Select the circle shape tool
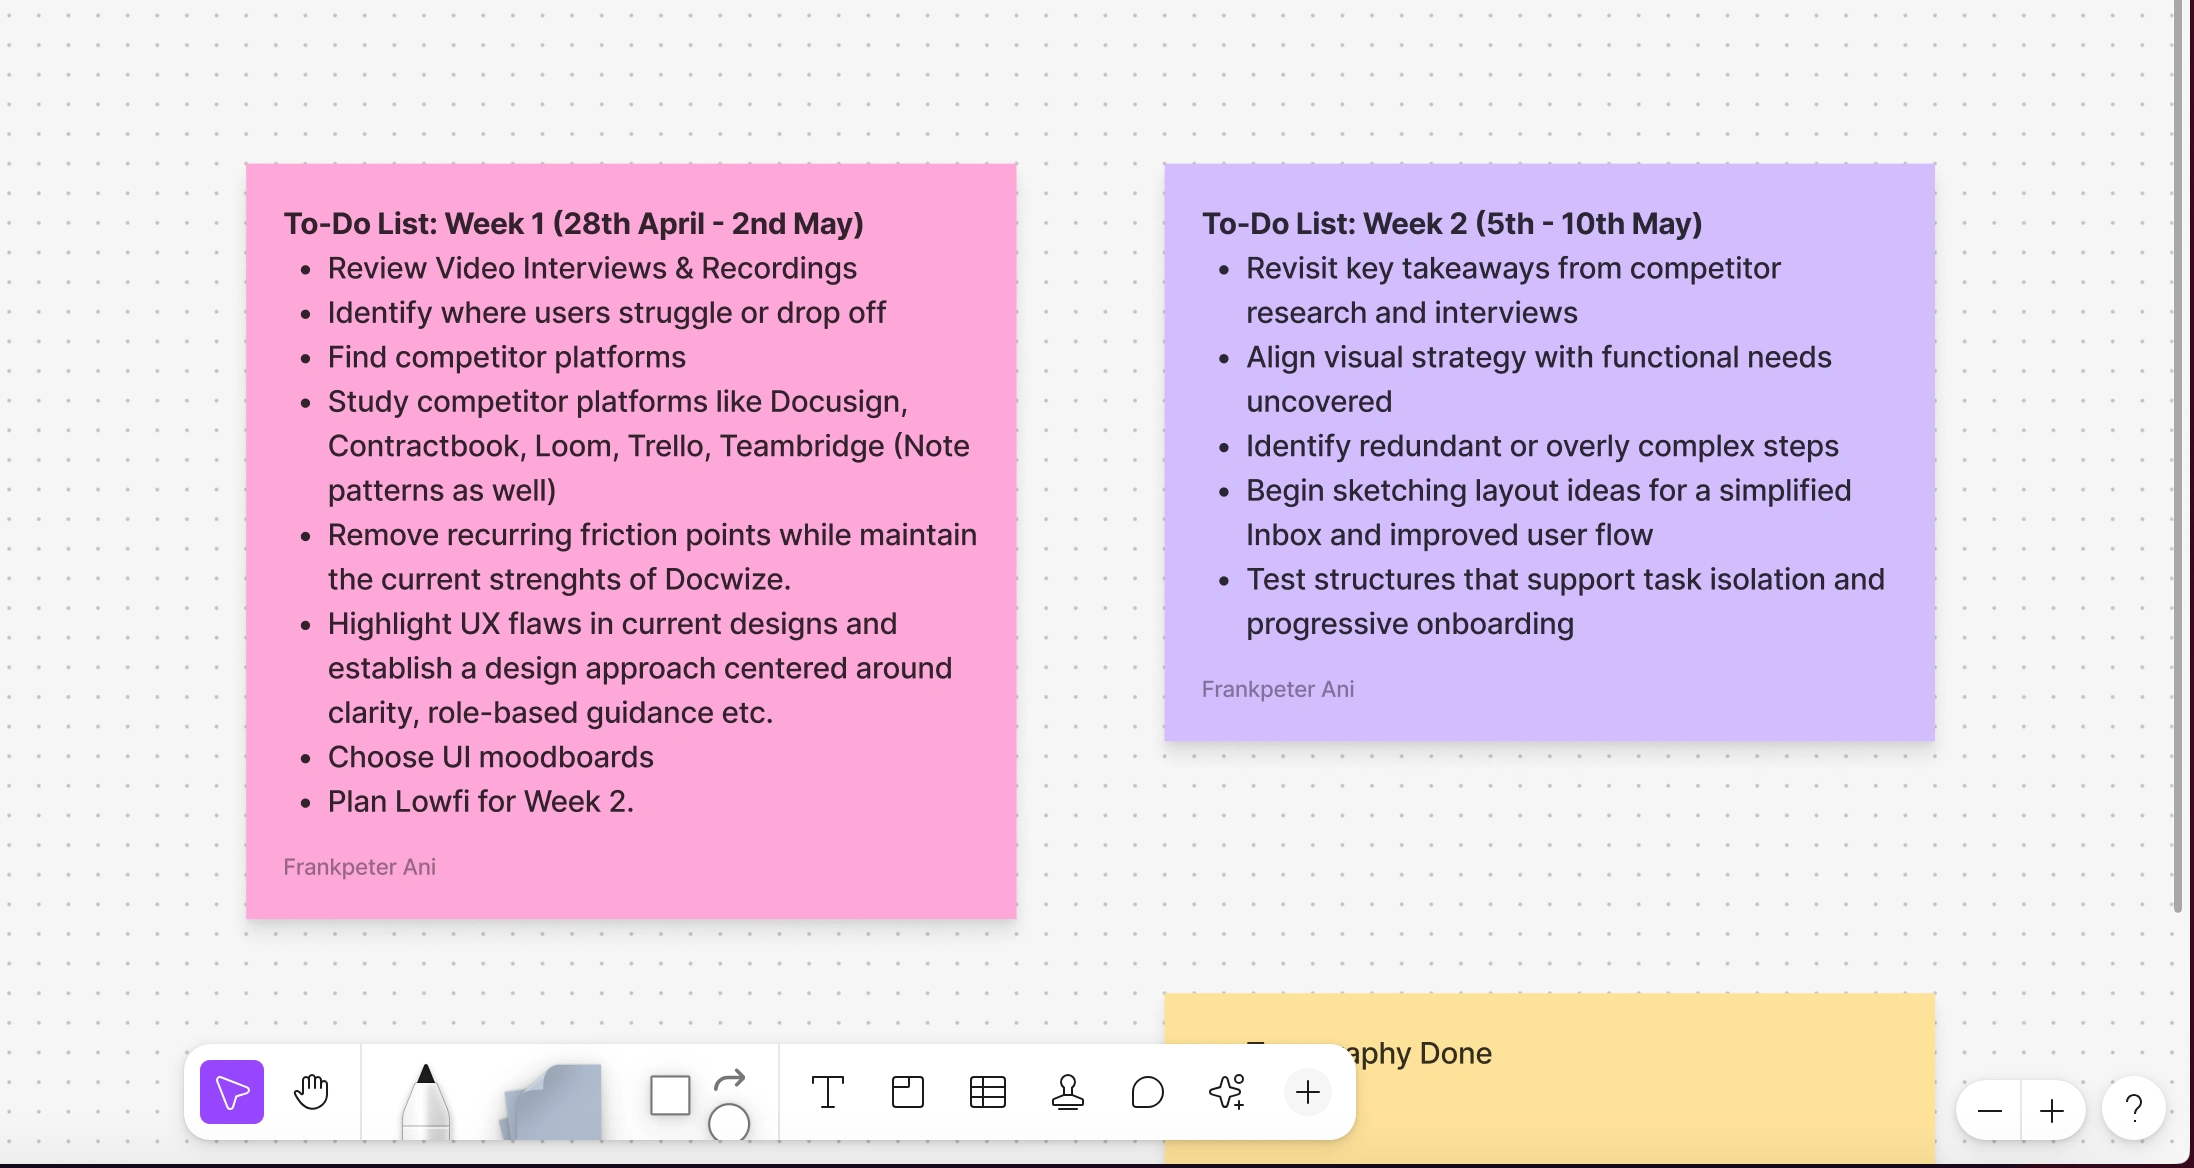 coord(729,1122)
